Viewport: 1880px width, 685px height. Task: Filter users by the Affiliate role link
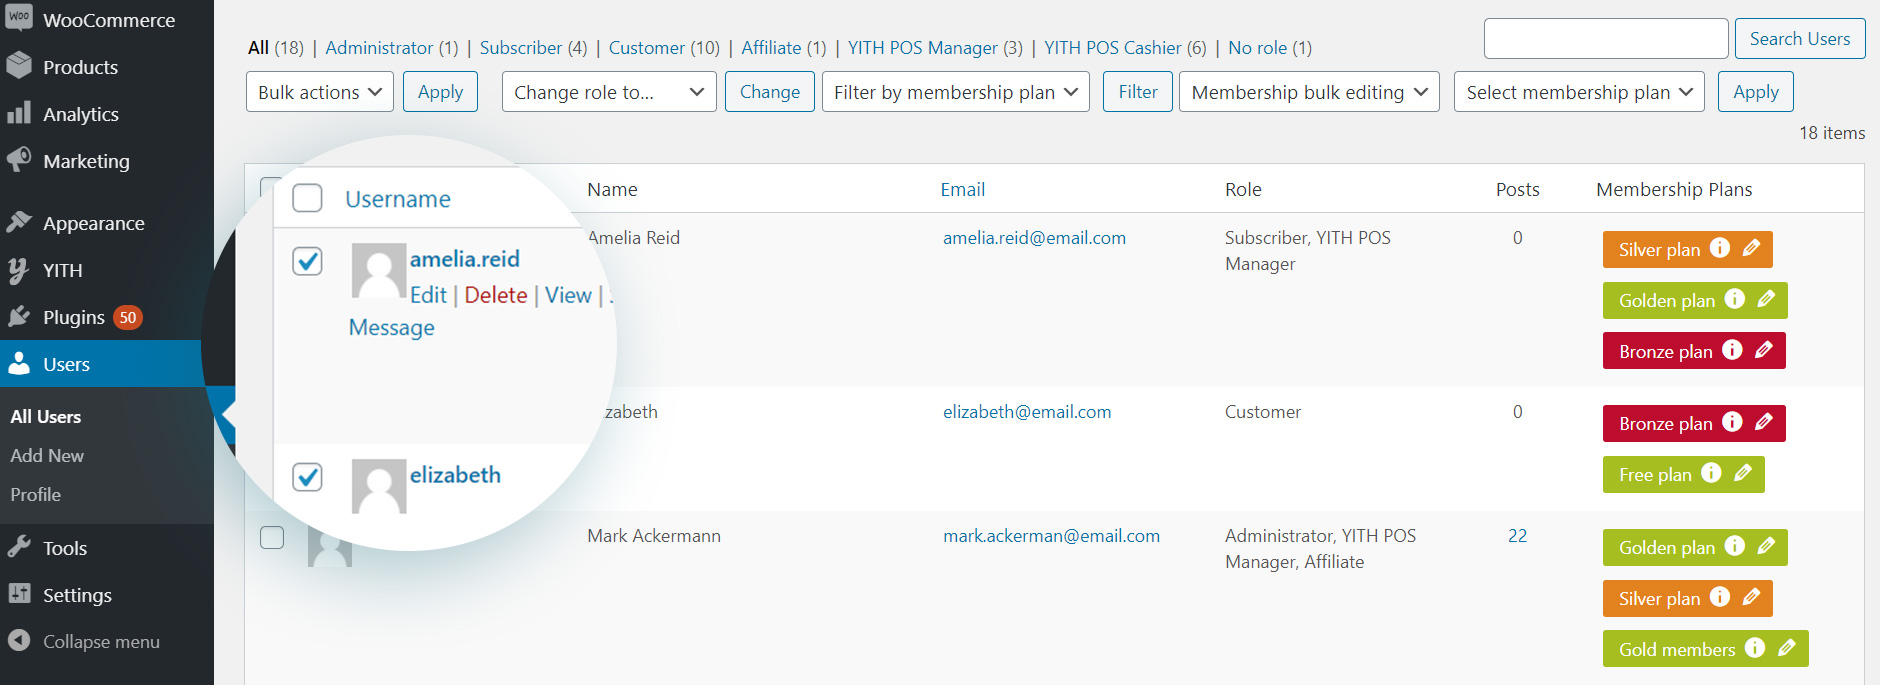click(771, 48)
